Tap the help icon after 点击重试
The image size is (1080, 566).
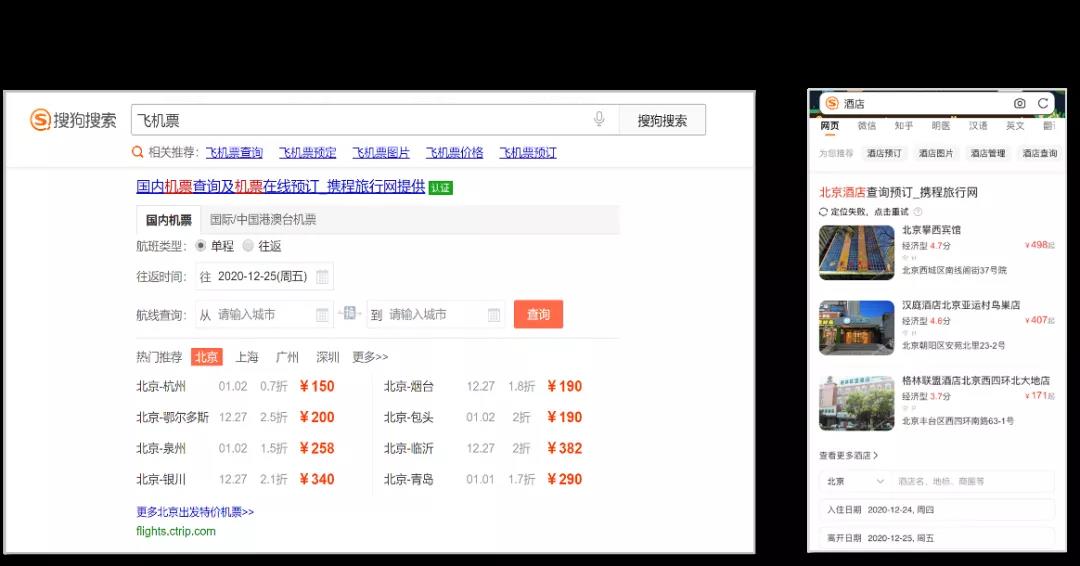pos(917,212)
